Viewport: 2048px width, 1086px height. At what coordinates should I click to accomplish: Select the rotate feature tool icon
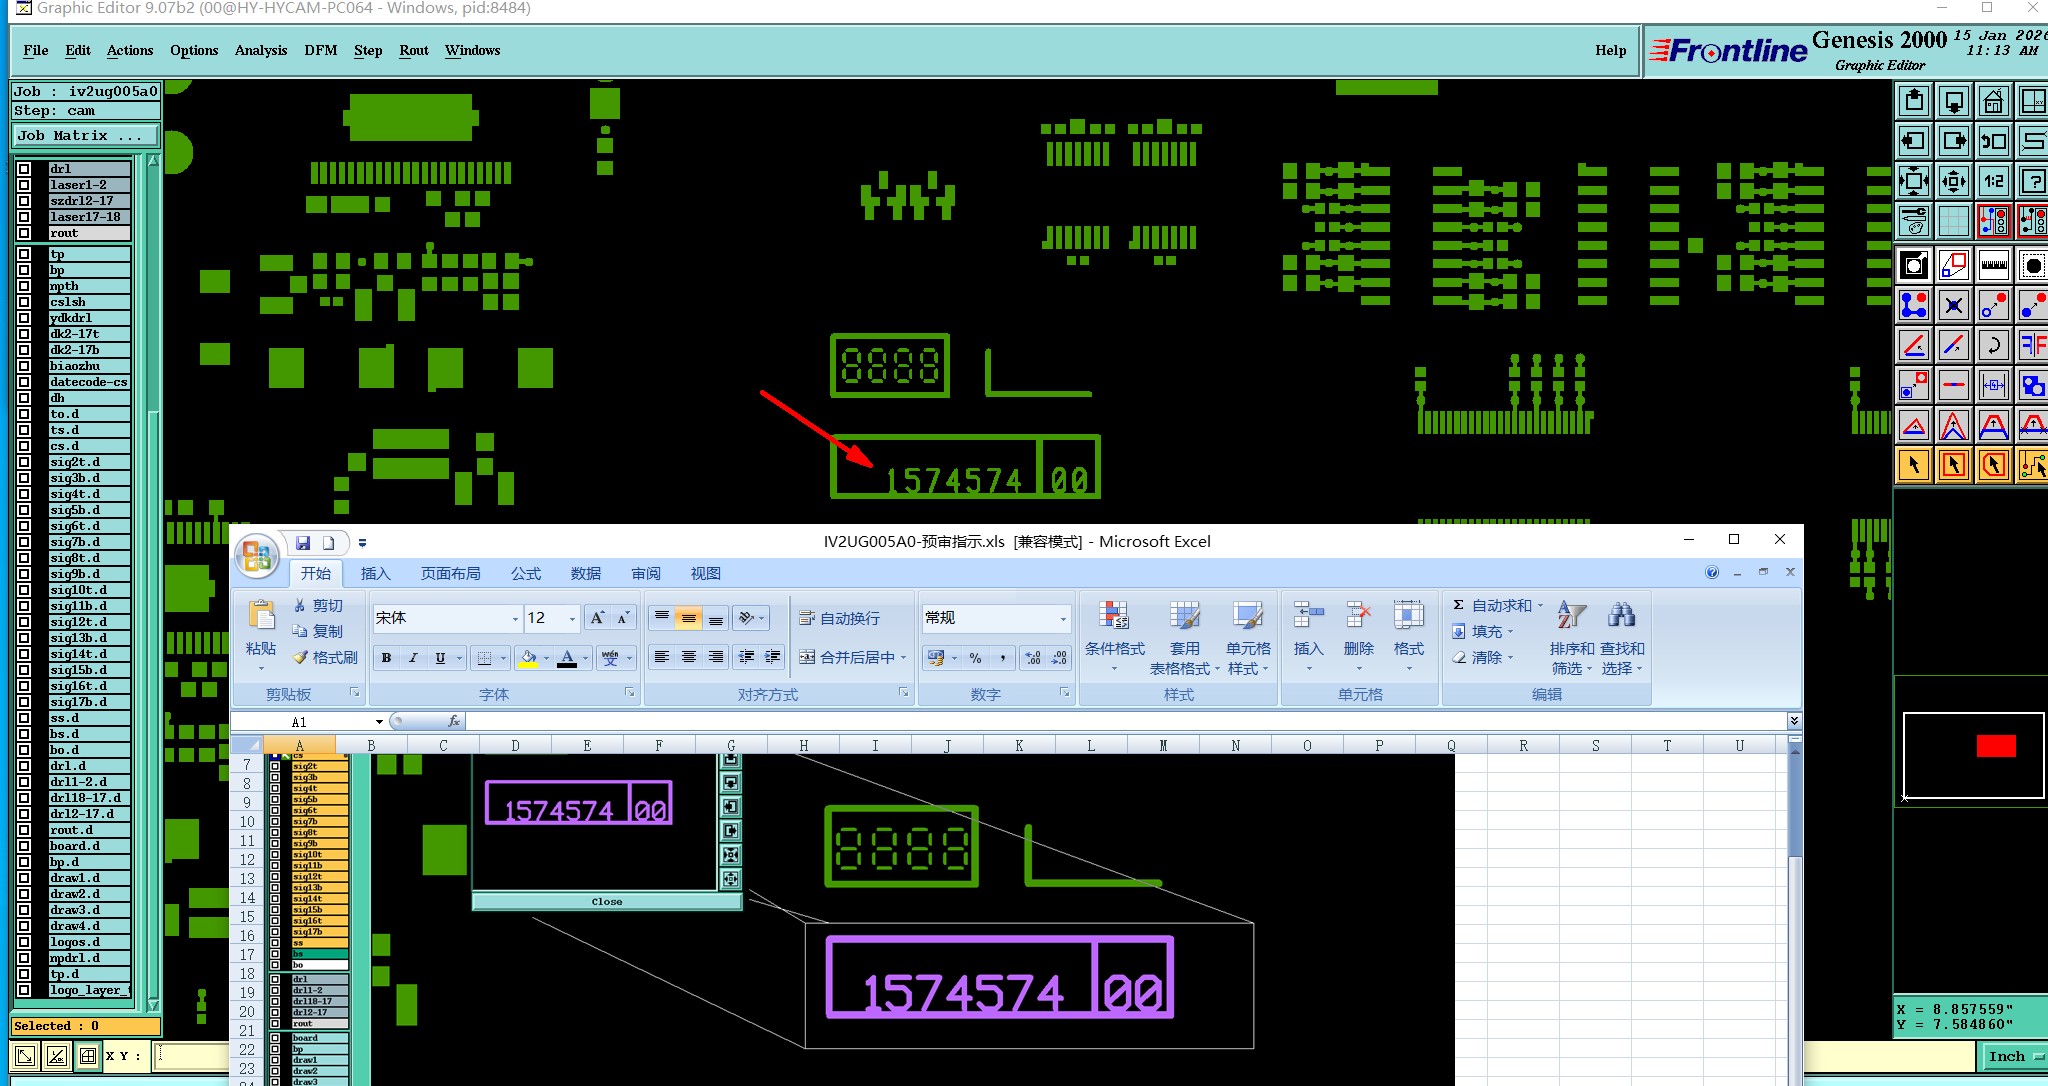tap(1993, 346)
